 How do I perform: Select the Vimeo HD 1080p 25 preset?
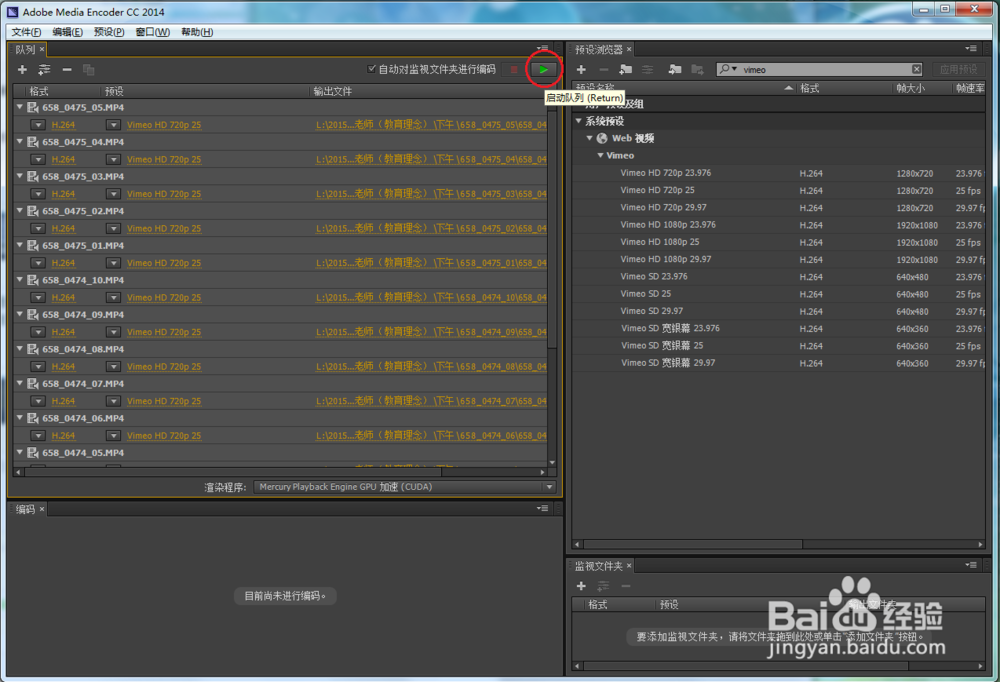[x=659, y=242]
